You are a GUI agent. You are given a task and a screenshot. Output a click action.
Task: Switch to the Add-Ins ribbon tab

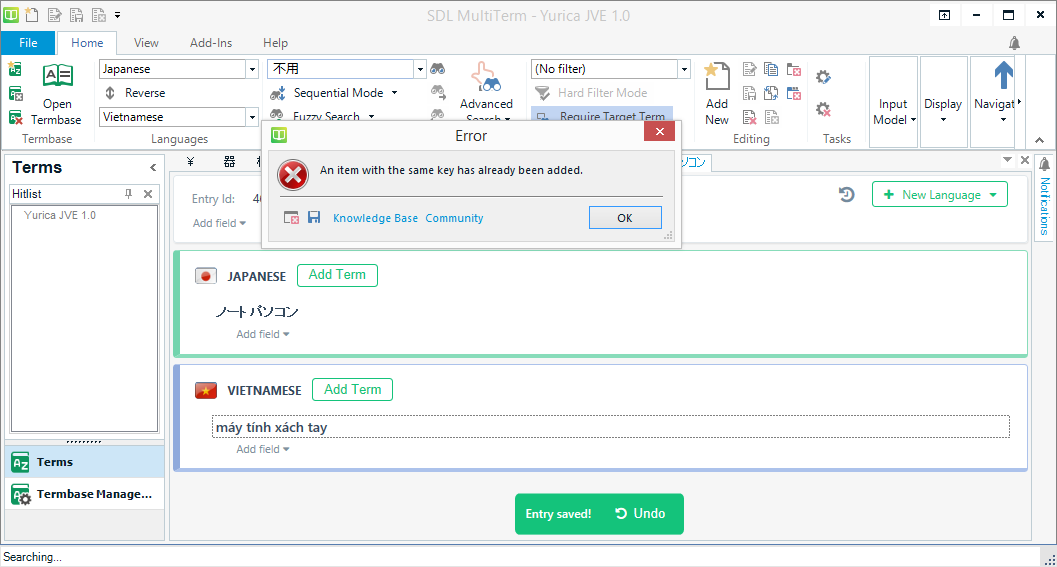211,42
